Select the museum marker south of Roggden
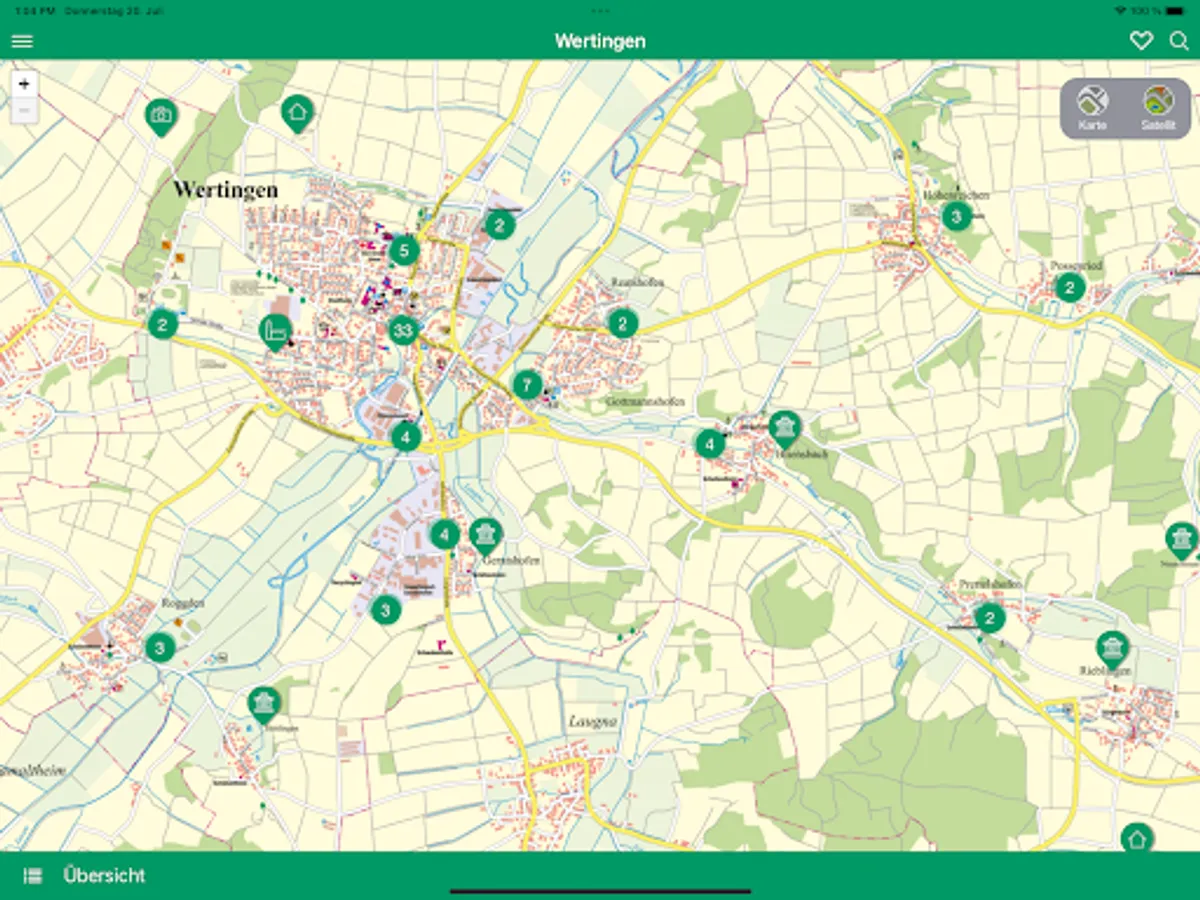This screenshot has width=1200, height=900. tap(264, 704)
